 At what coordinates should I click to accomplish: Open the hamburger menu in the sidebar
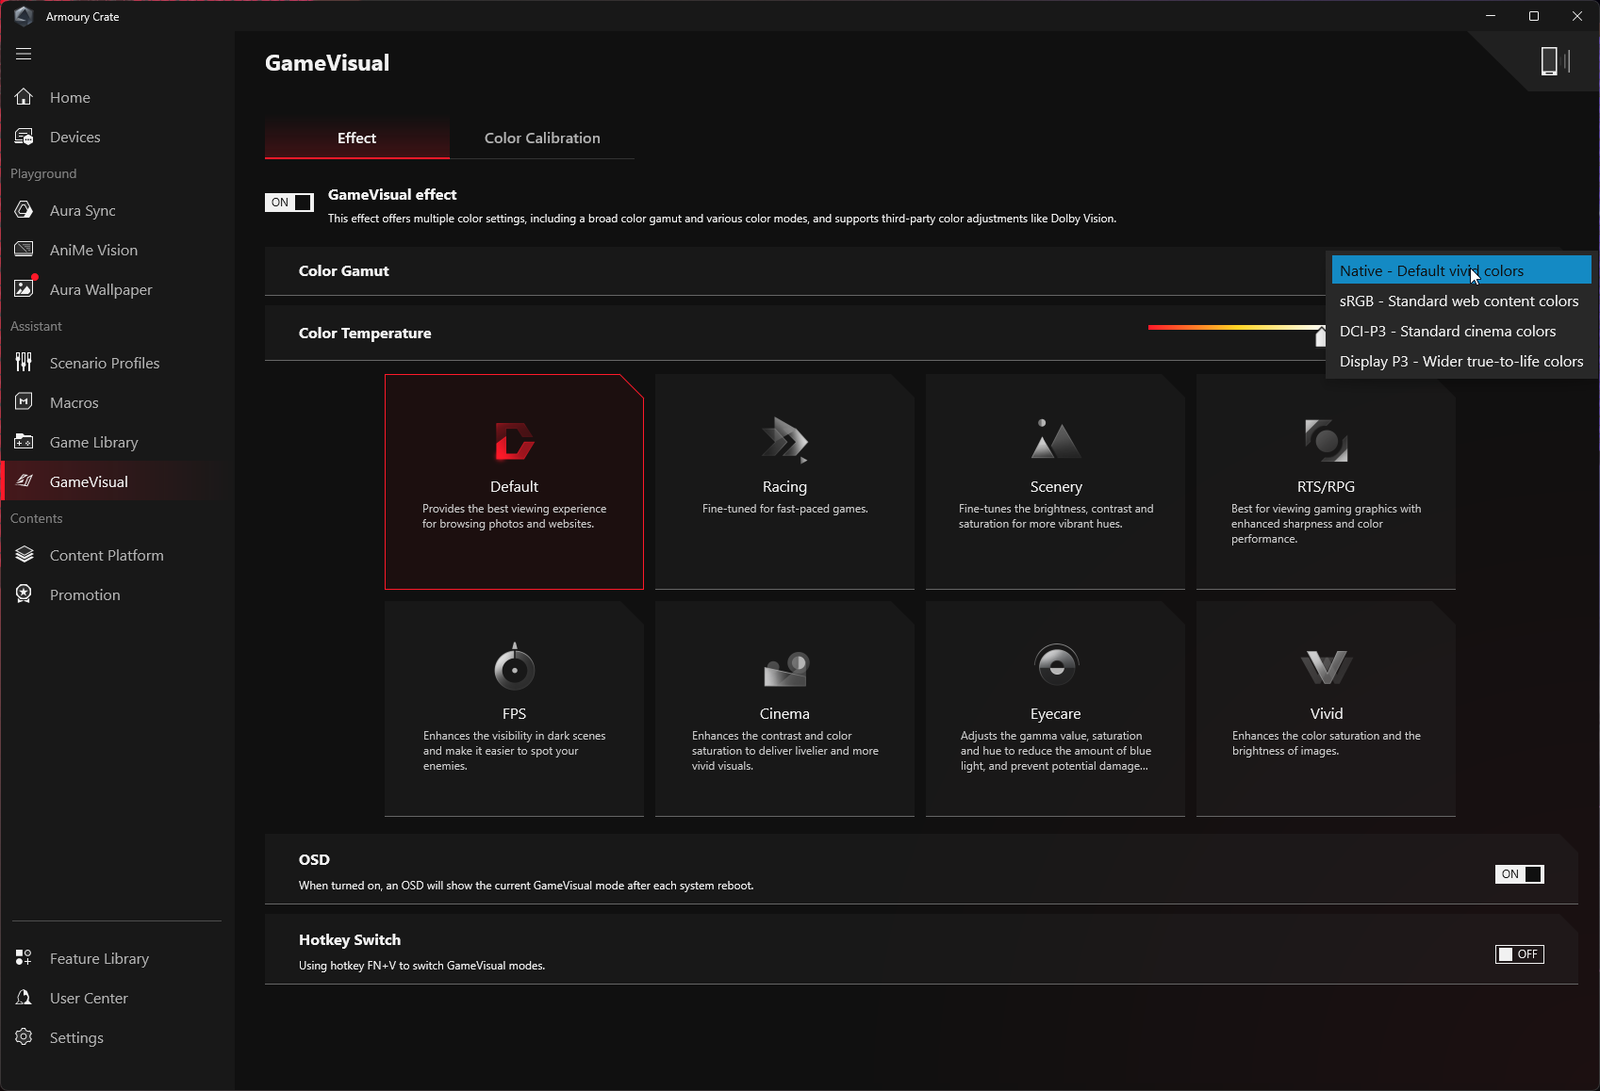click(24, 54)
